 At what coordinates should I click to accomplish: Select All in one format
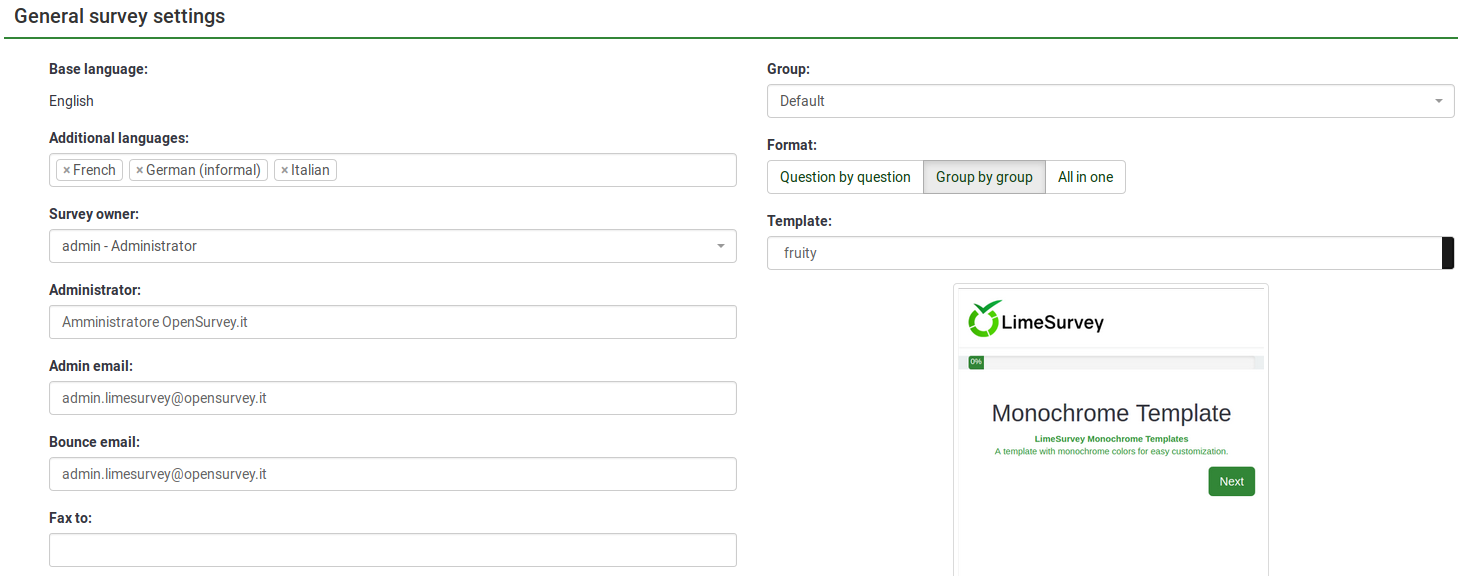pyautogui.click(x=1085, y=177)
